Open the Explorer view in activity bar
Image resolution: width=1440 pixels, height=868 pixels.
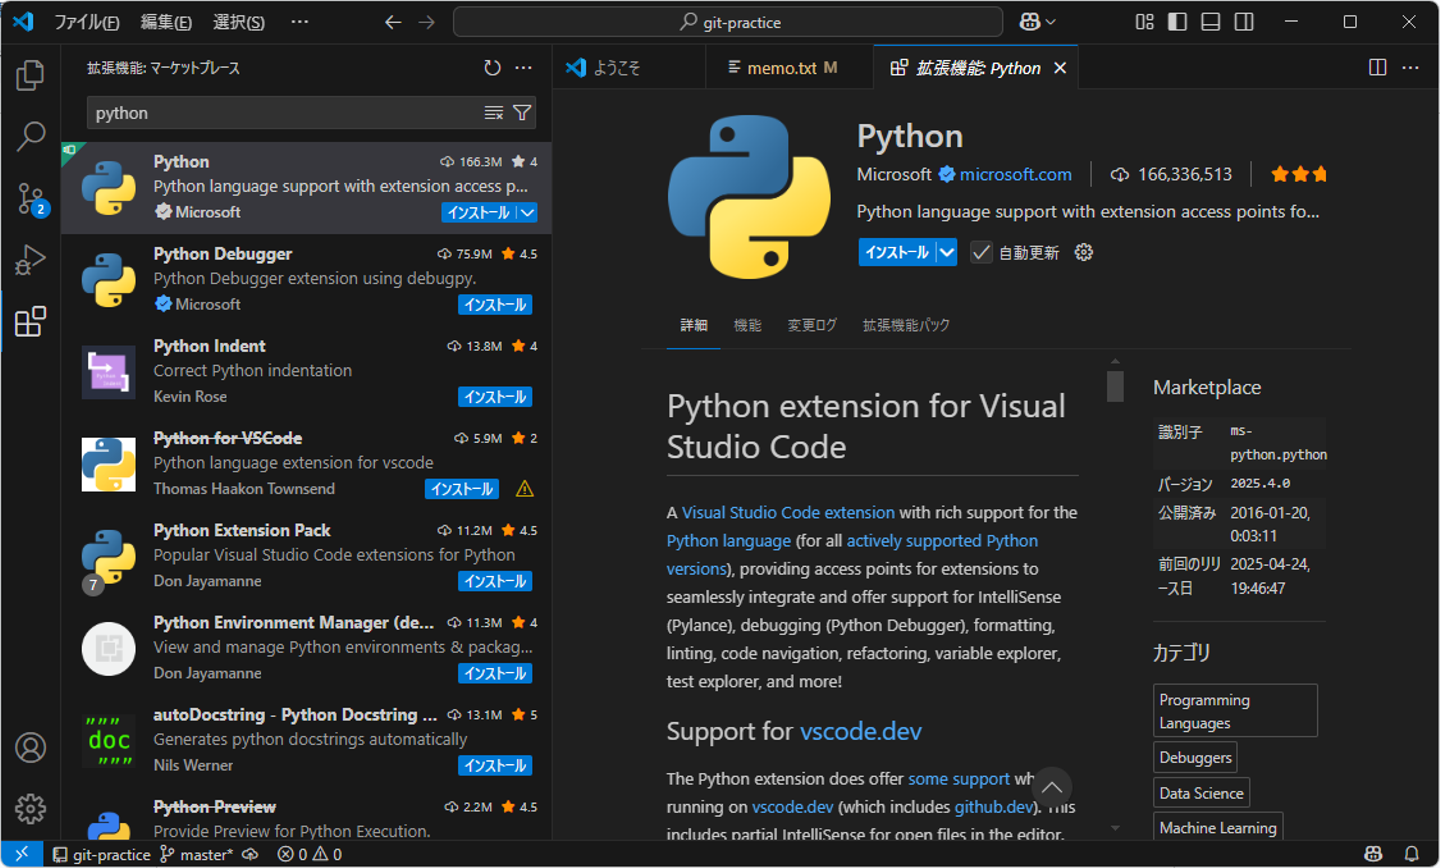click(30, 75)
